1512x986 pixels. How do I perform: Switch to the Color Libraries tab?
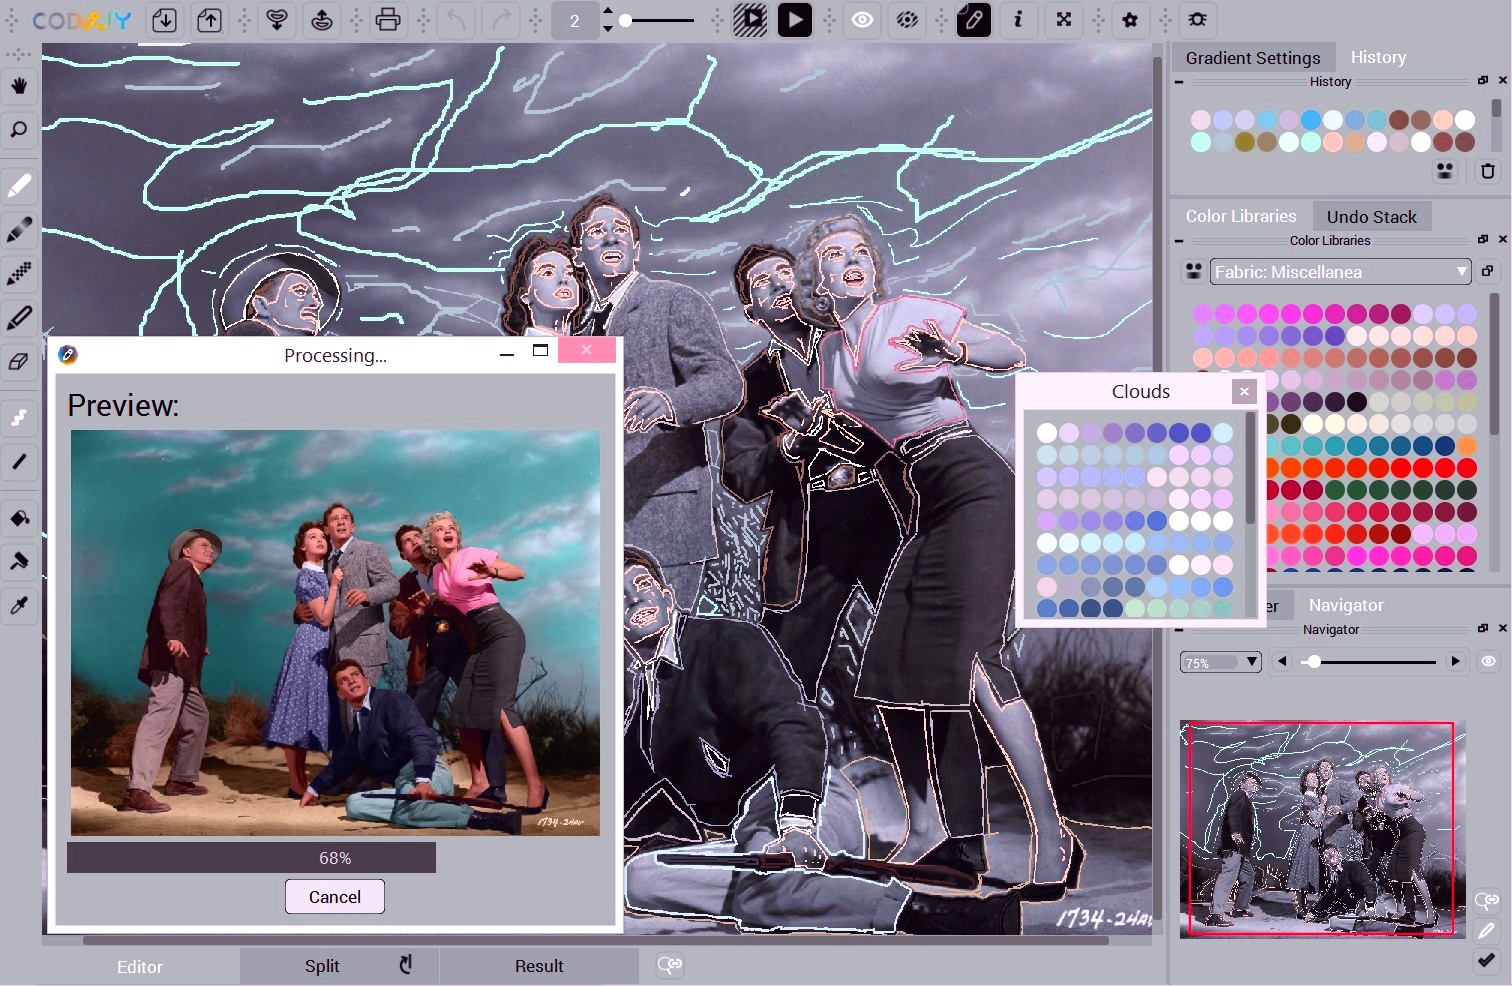point(1241,216)
